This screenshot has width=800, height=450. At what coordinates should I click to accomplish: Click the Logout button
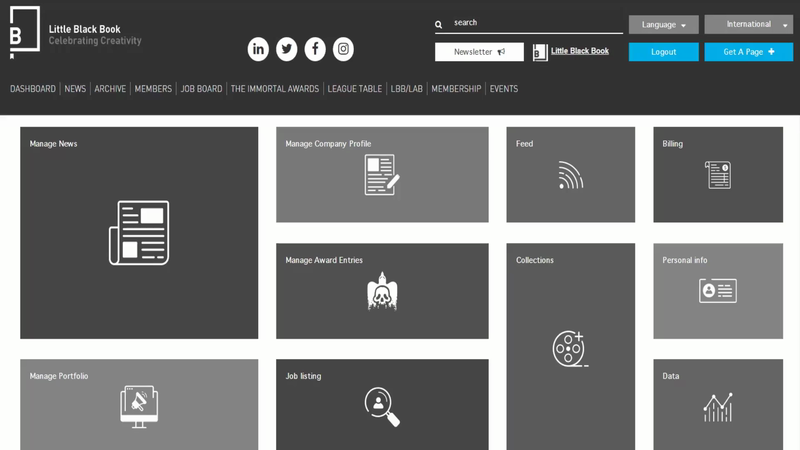pyautogui.click(x=663, y=52)
